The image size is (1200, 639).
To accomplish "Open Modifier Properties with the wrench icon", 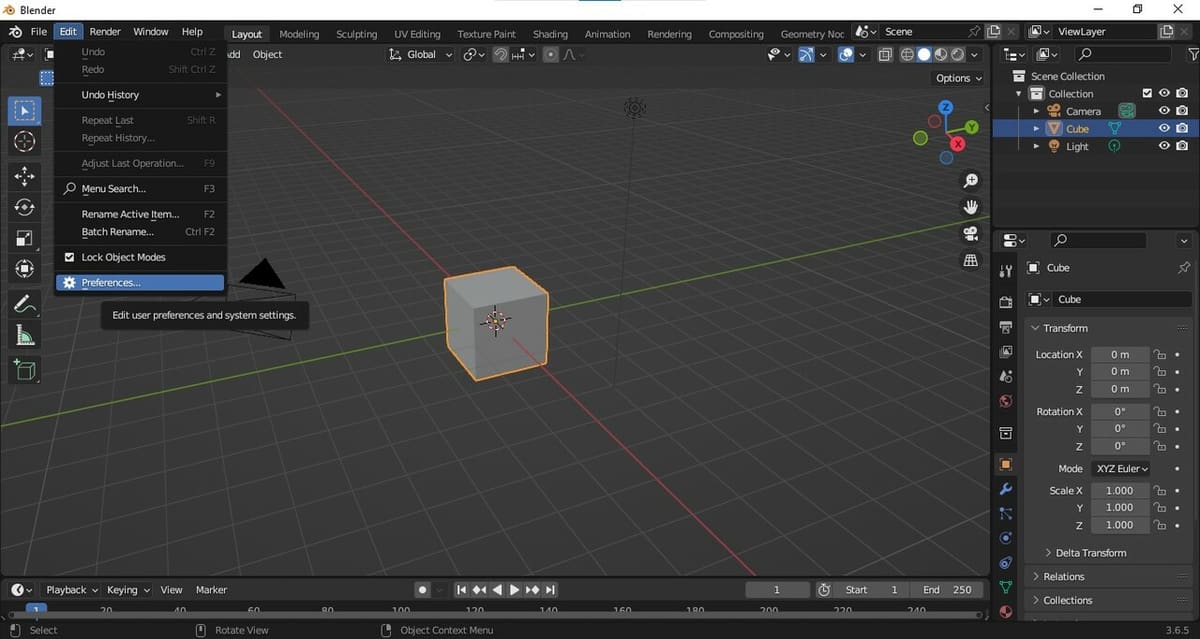I will click(x=1005, y=489).
